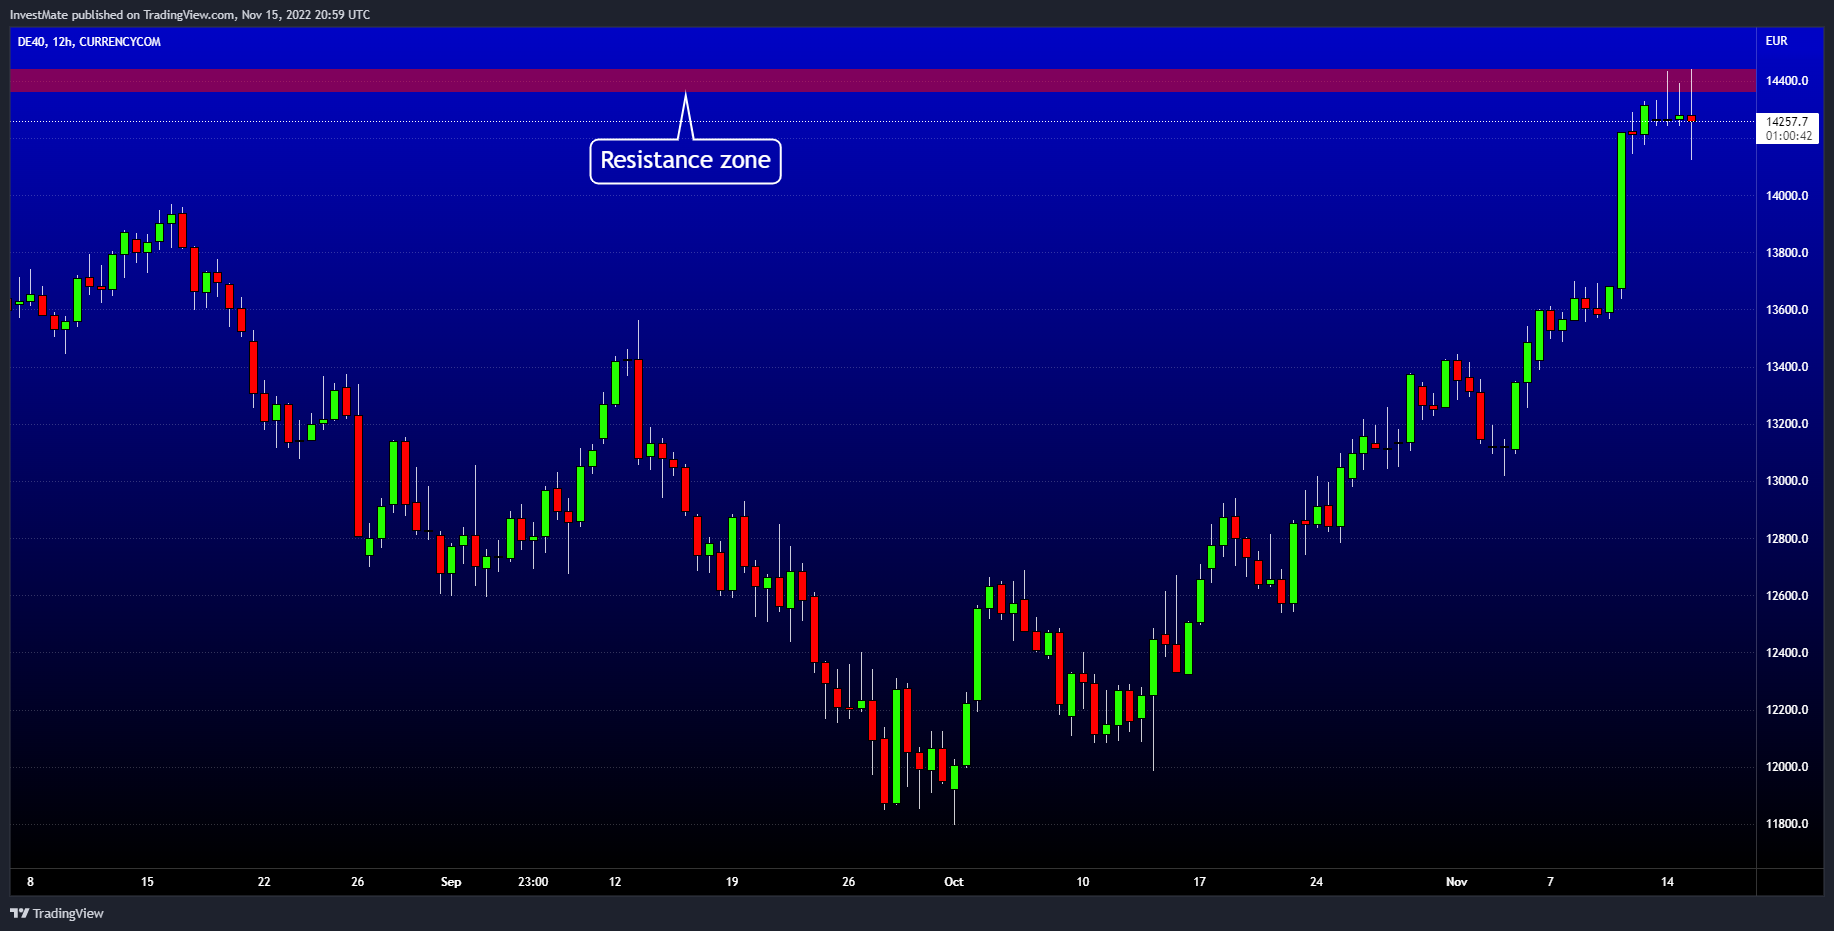The height and width of the screenshot is (931, 1834).
Task: Click the 14400.0 price axis label
Action: (x=1787, y=81)
